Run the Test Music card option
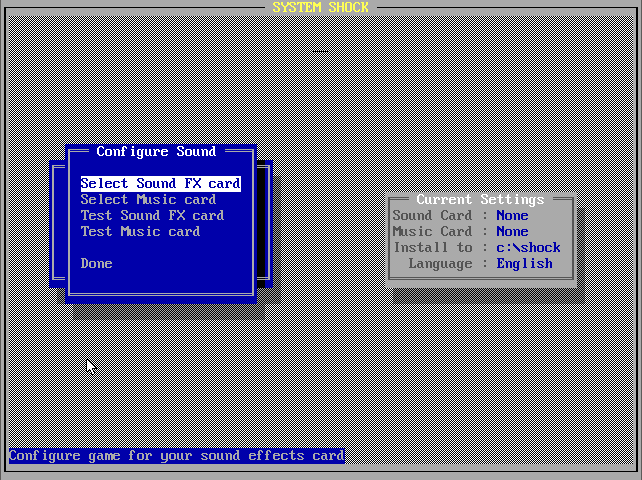Screen dimensions: 642x480 click(x=140, y=232)
